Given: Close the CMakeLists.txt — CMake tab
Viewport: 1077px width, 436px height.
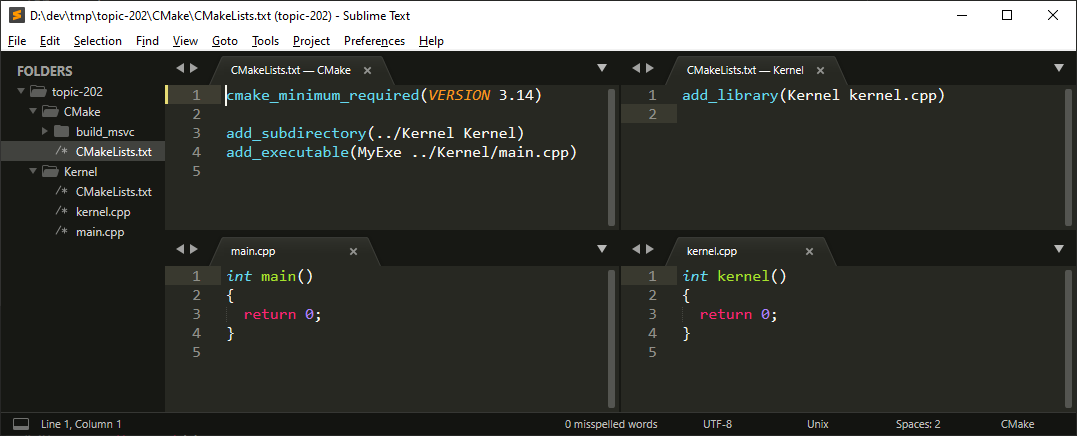Looking at the screenshot, I should [x=367, y=70].
